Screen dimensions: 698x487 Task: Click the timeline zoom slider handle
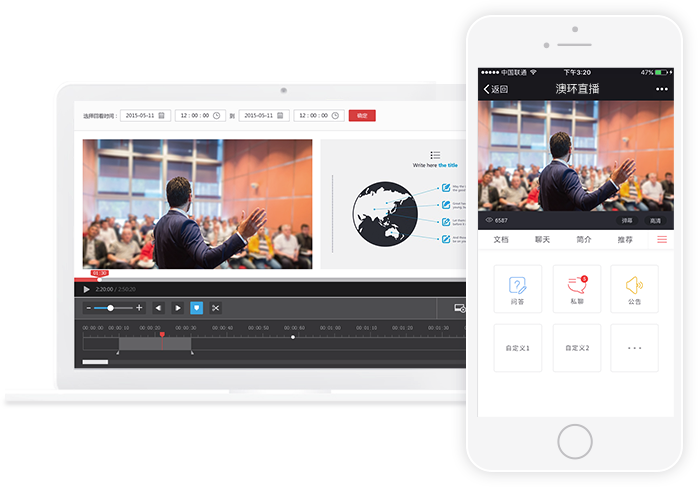tap(111, 308)
